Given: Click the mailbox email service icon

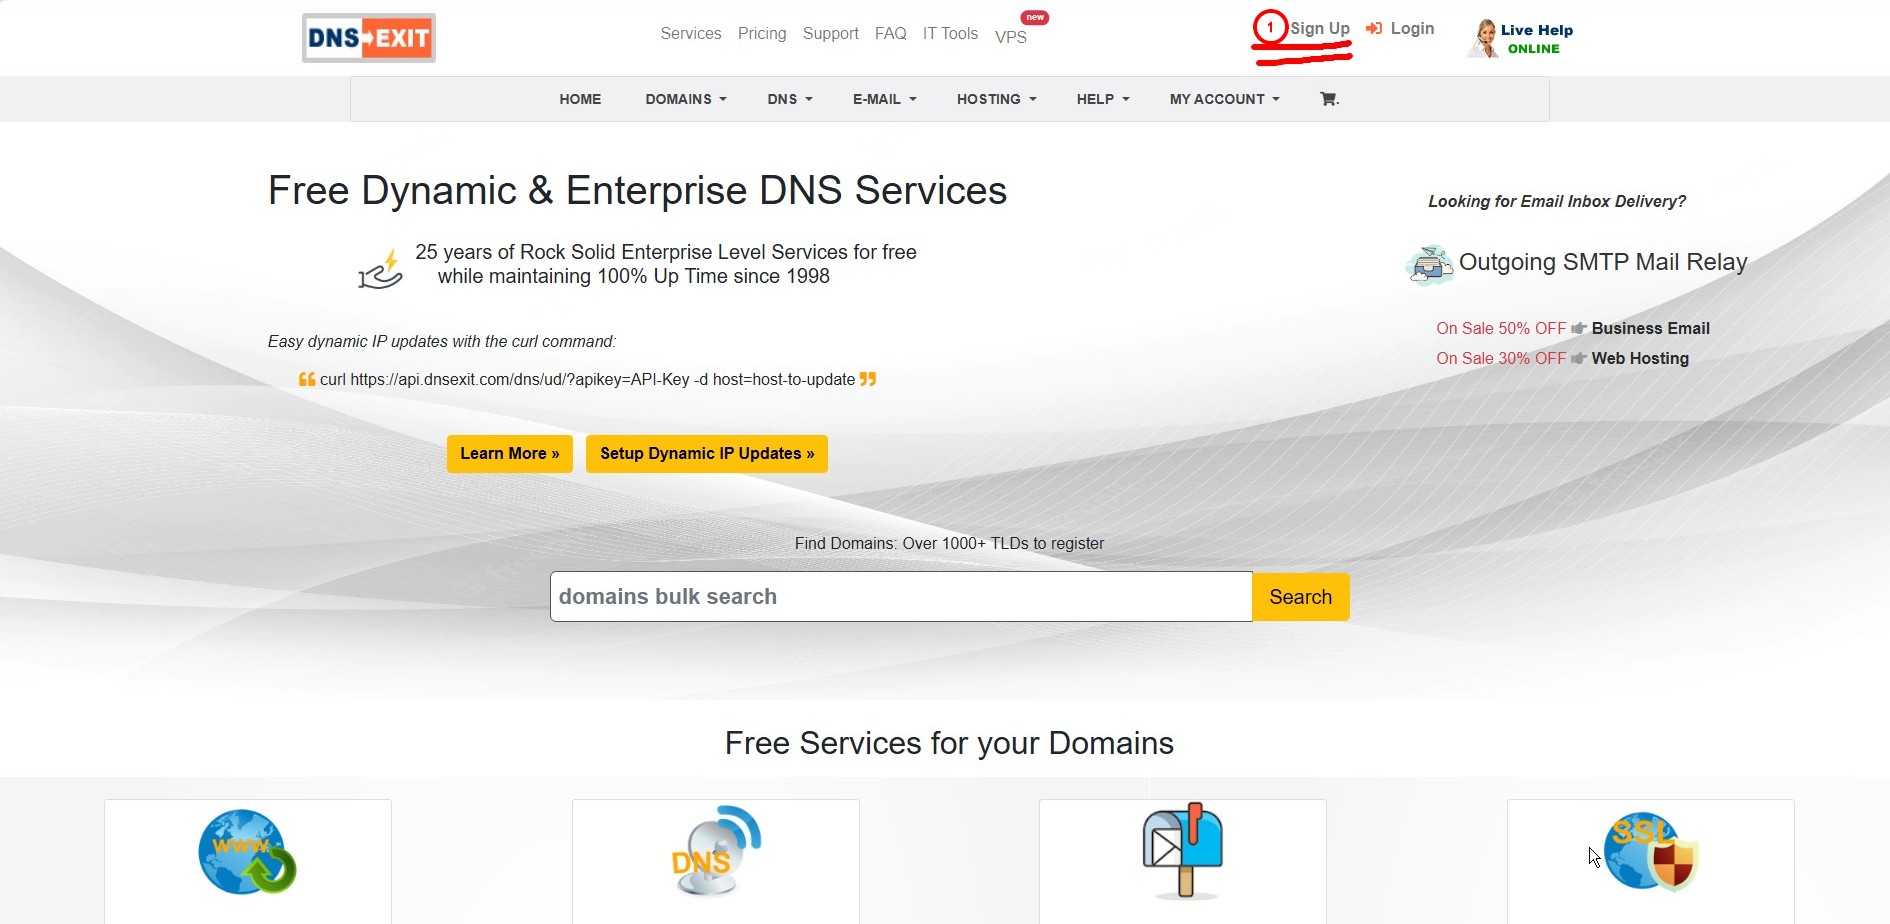Looking at the screenshot, I should (1182, 850).
